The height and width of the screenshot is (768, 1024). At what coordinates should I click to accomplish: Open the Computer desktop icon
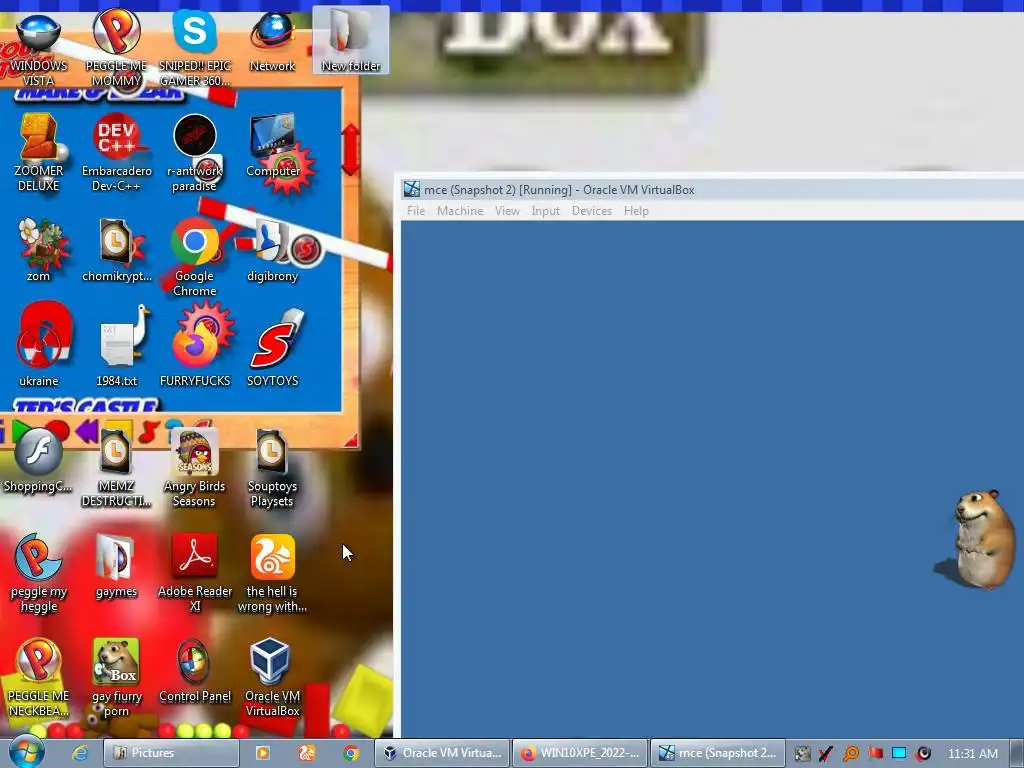(x=273, y=146)
